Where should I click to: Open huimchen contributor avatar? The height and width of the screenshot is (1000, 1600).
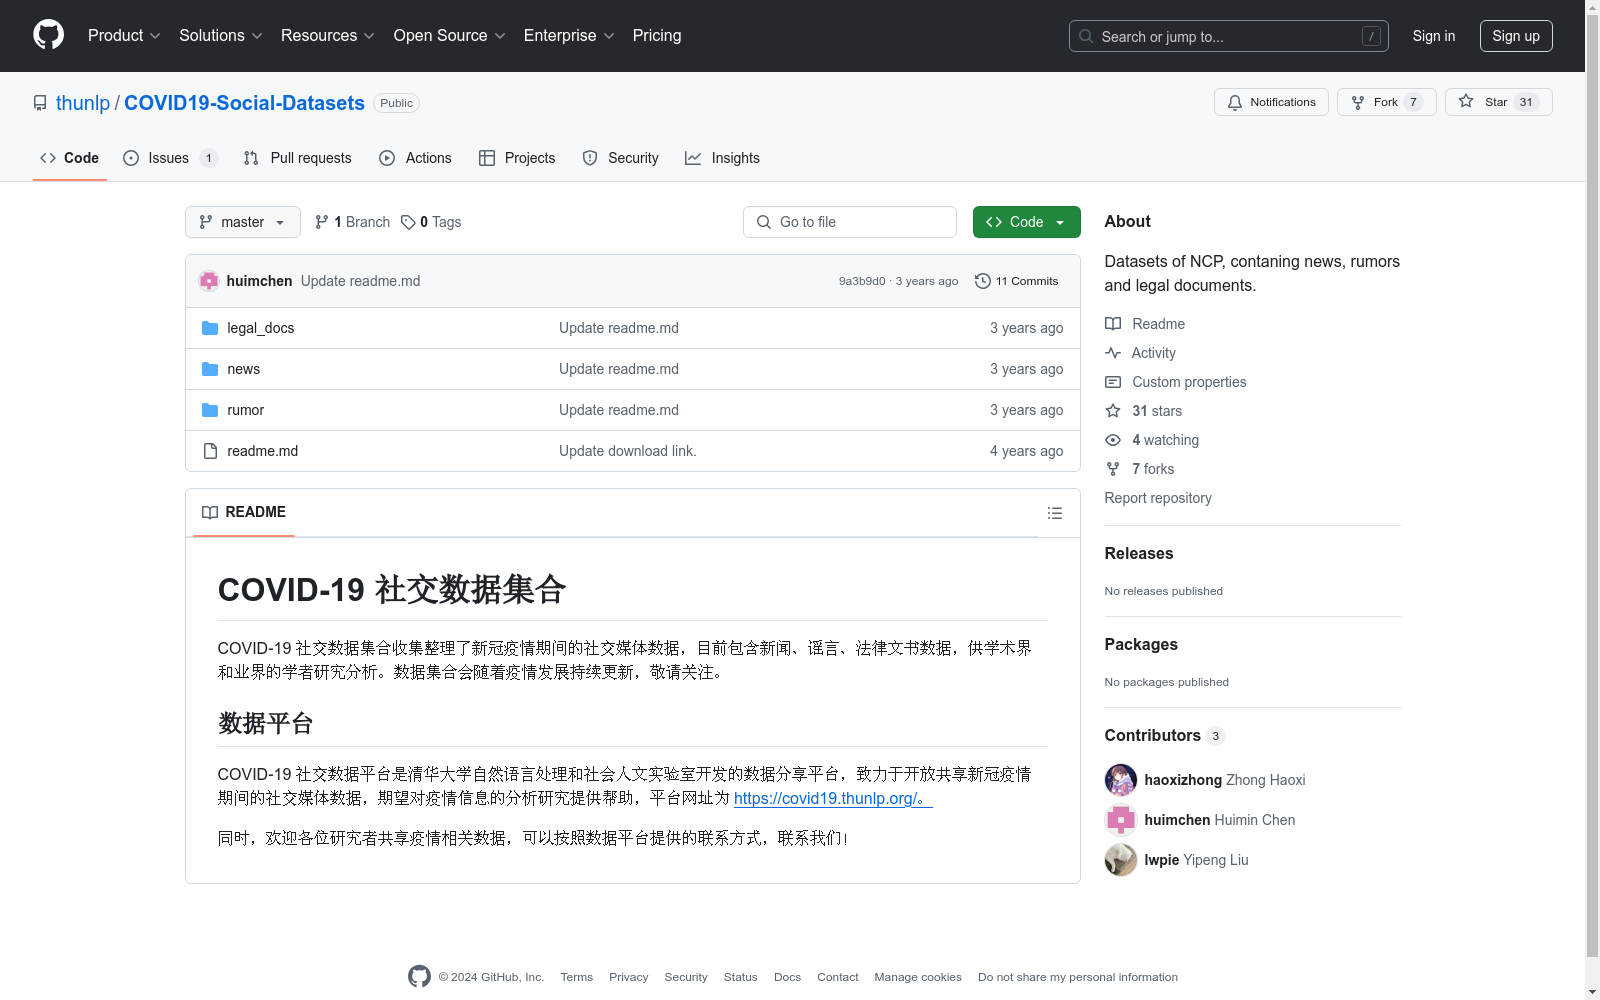point(1120,820)
